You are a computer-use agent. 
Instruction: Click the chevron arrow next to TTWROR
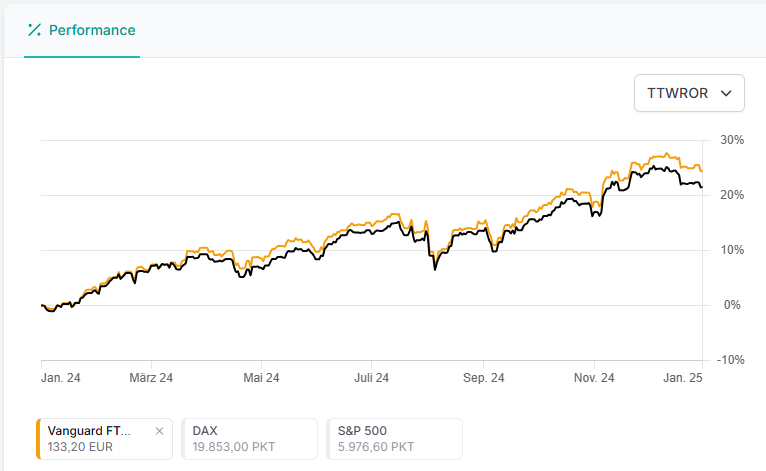click(x=726, y=93)
